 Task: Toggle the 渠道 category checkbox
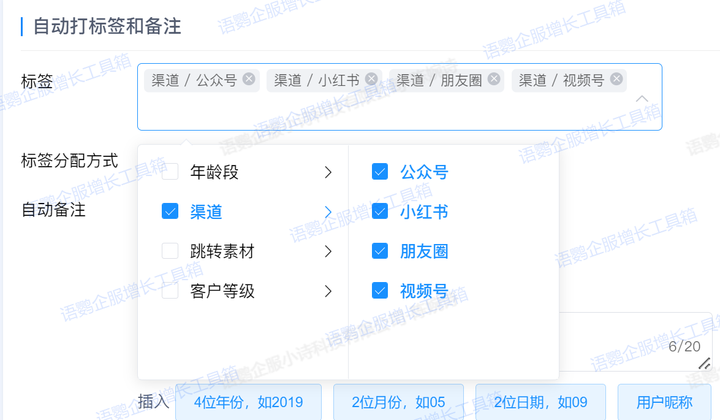tap(170, 212)
